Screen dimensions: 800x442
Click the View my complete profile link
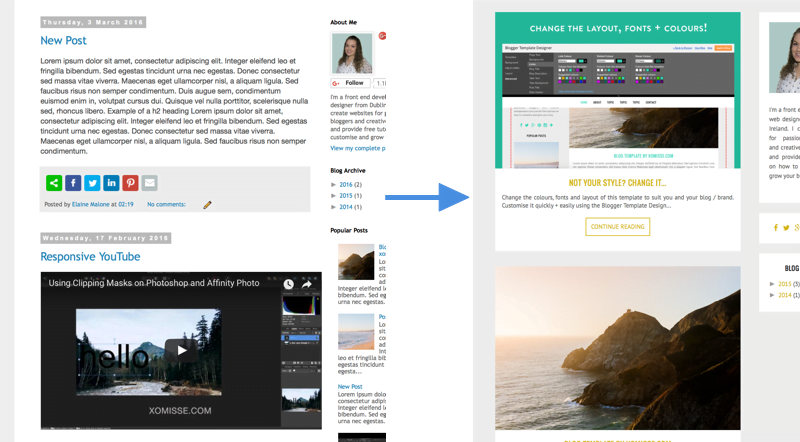click(x=358, y=148)
